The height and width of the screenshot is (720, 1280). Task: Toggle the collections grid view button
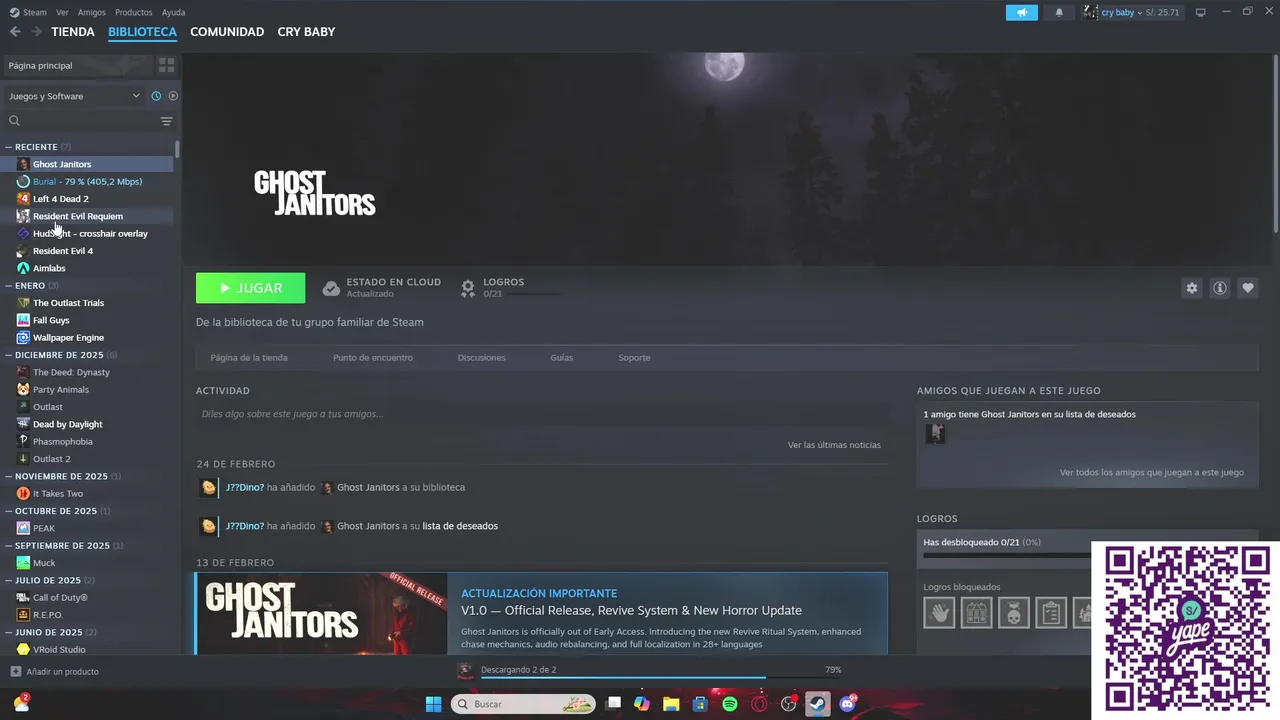click(166, 65)
